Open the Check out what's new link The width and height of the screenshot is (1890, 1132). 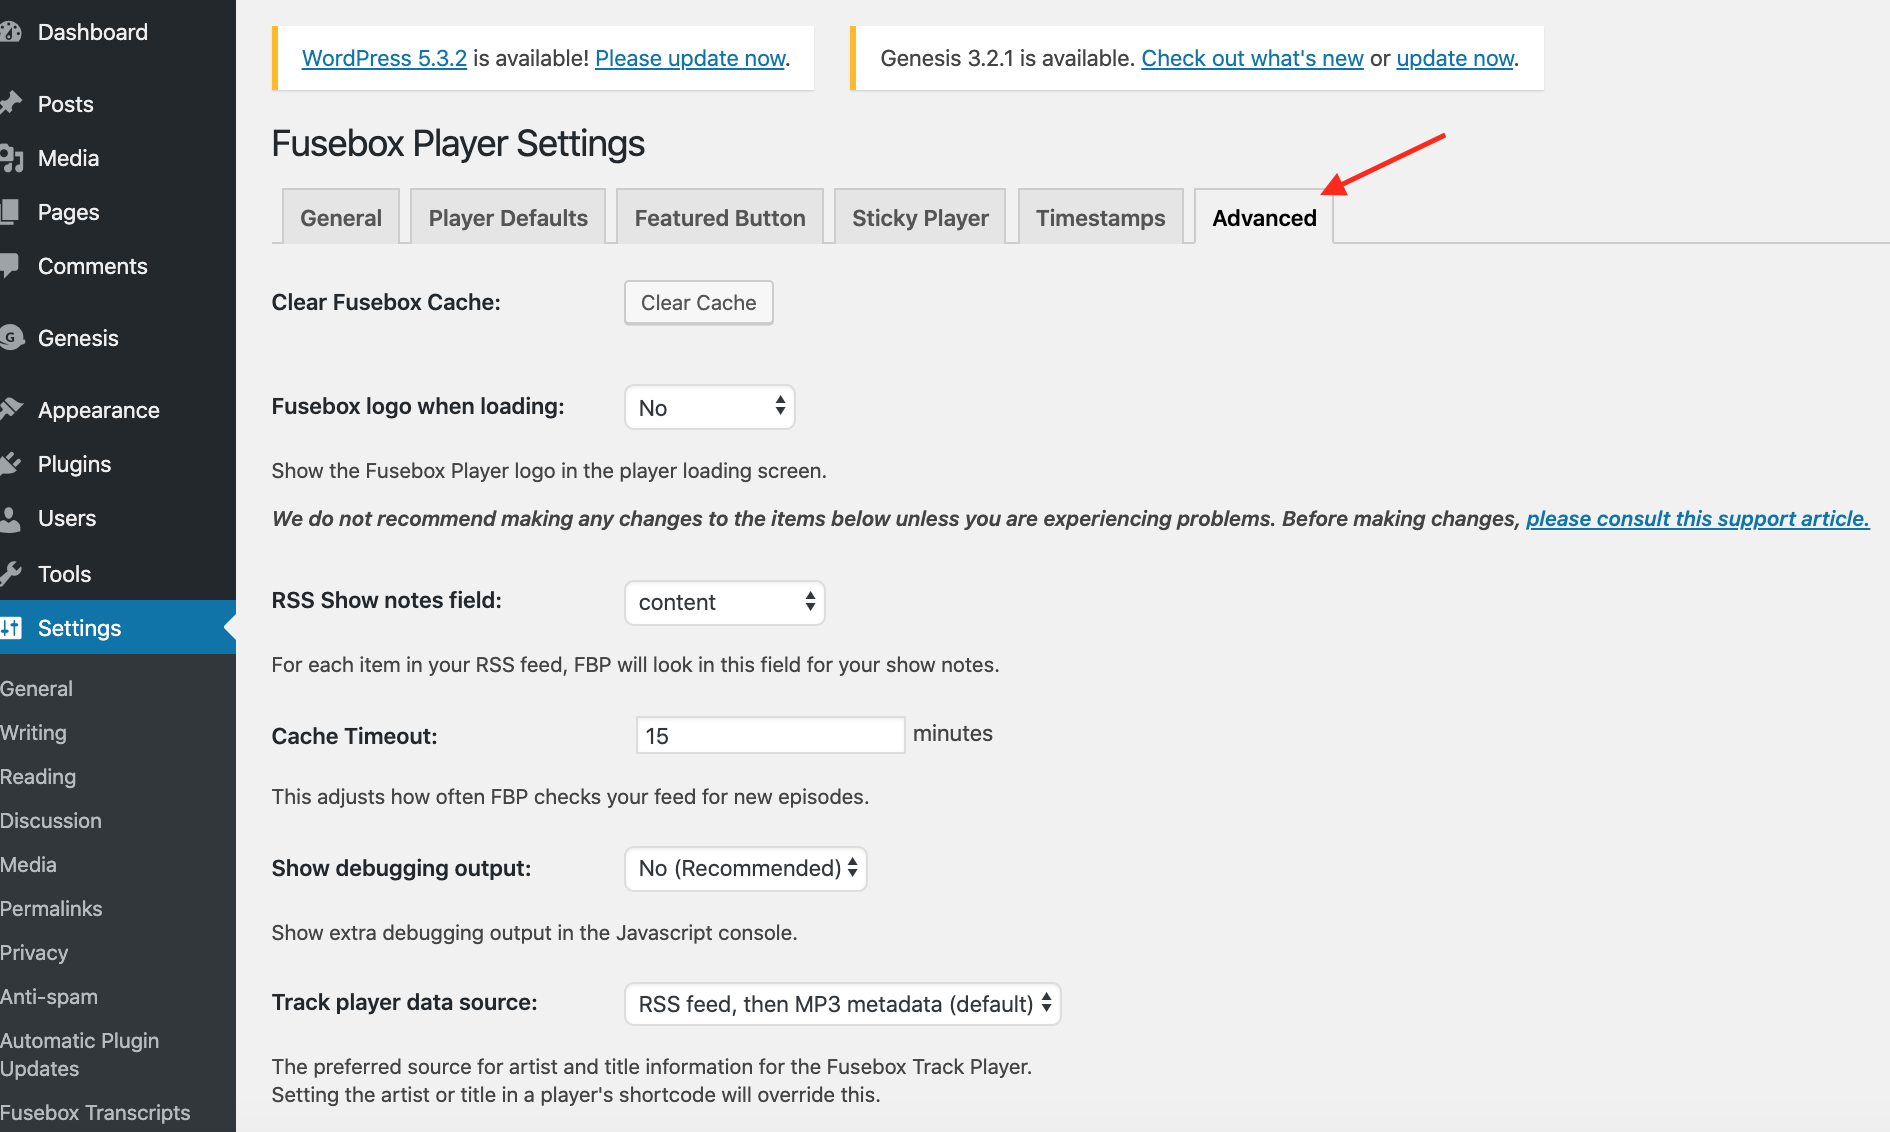coord(1252,58)
